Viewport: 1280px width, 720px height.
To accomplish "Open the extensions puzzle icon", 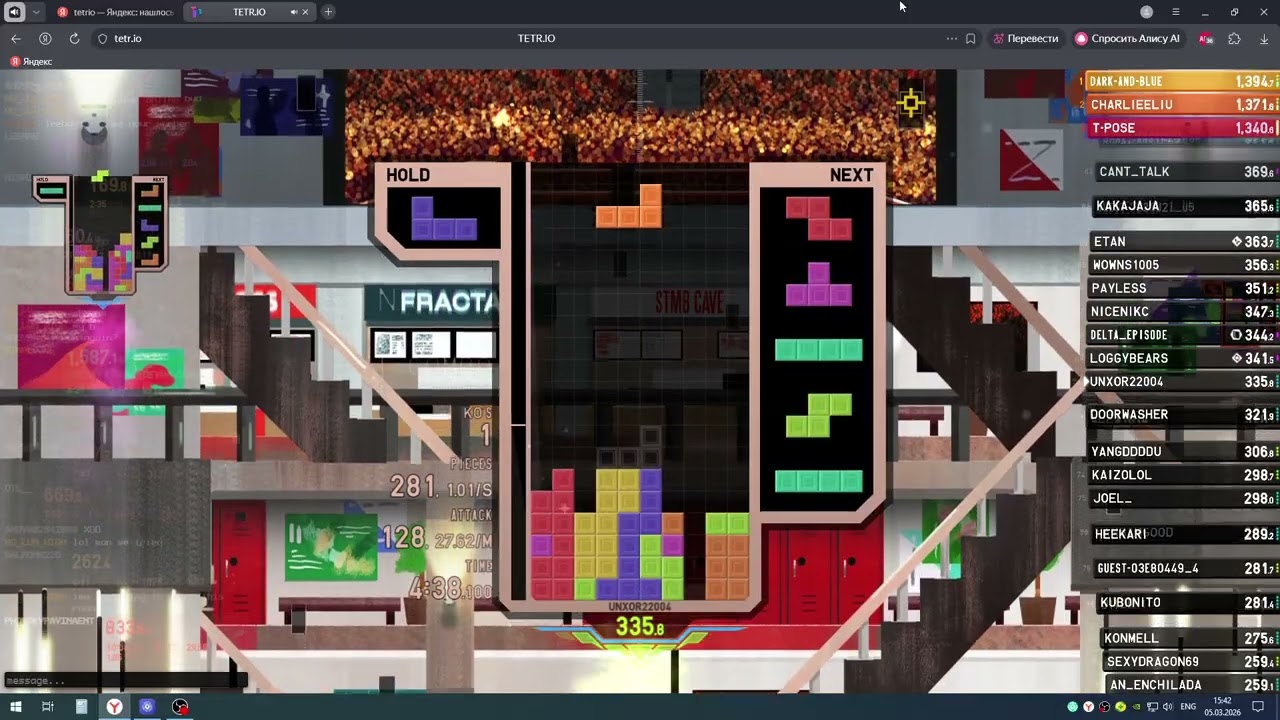I will click(x=1234, y=38).
